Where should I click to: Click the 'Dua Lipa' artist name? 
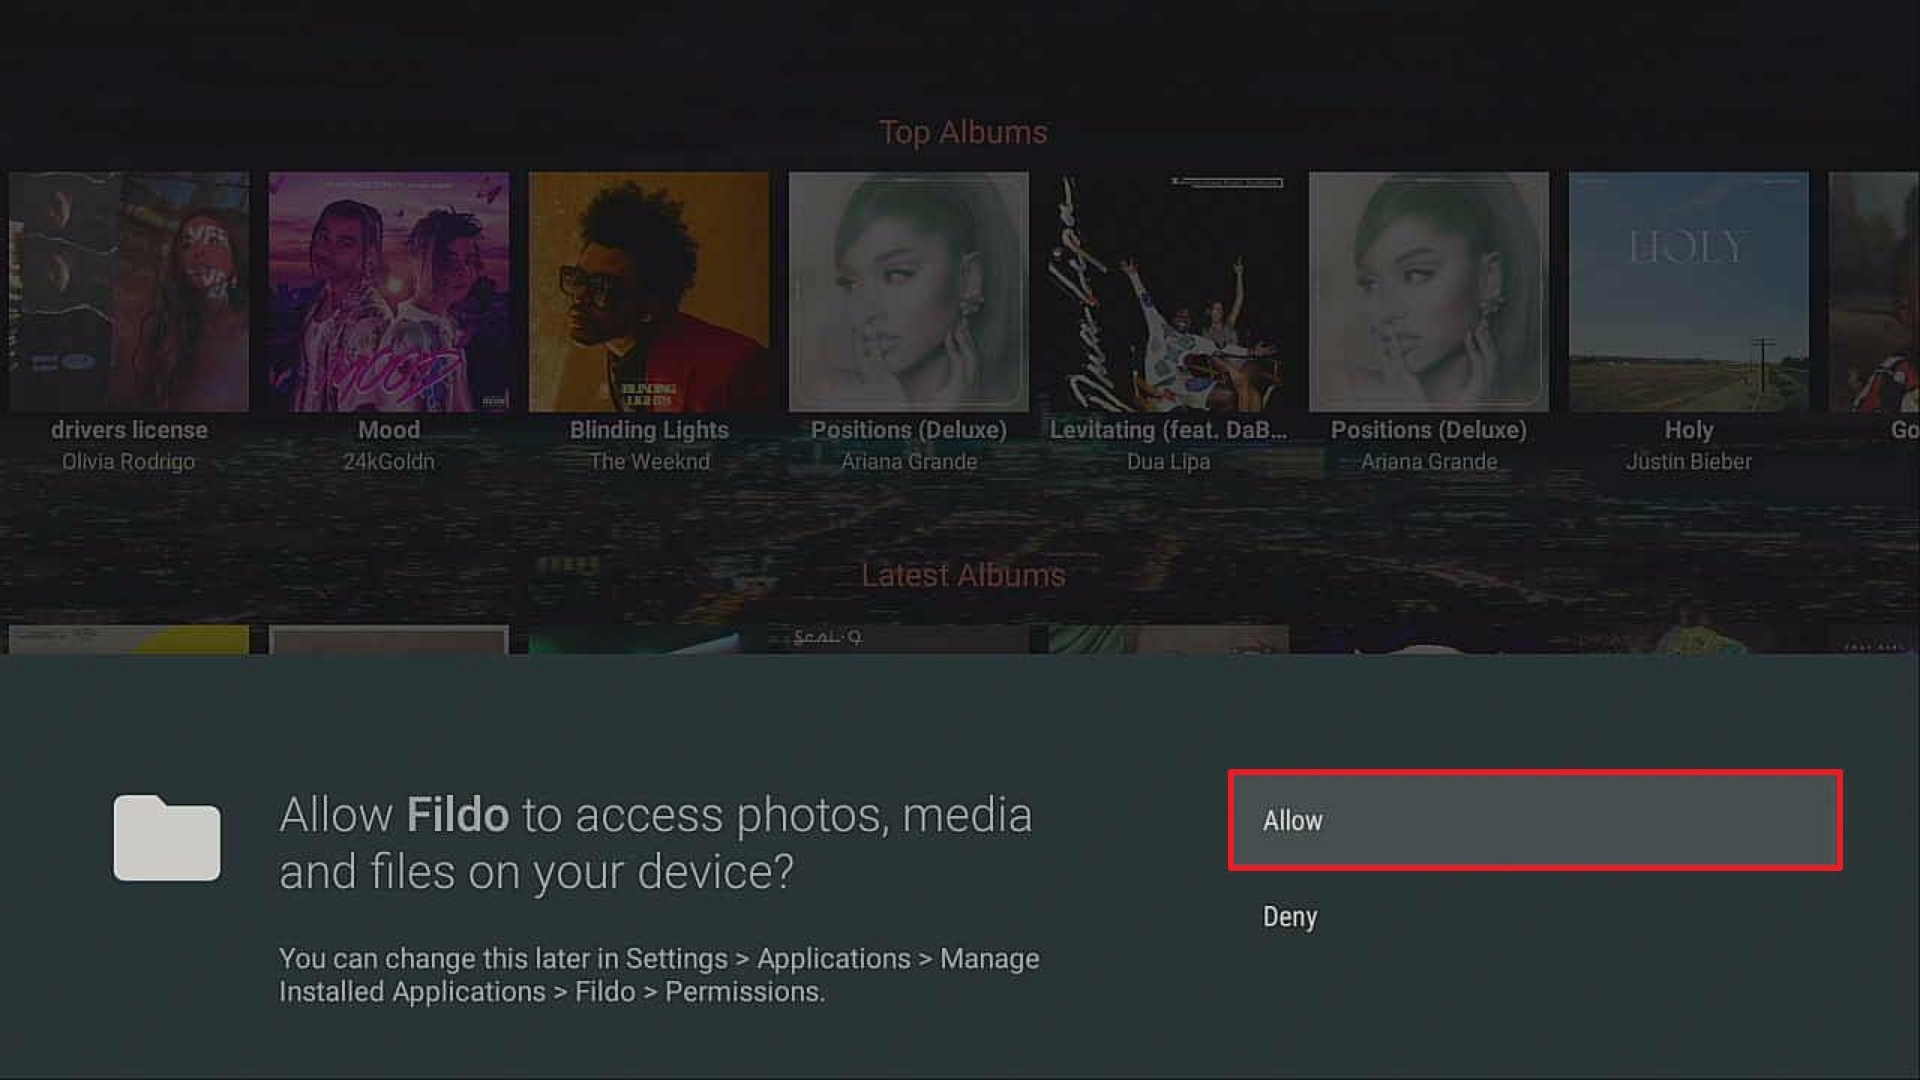1169,462
